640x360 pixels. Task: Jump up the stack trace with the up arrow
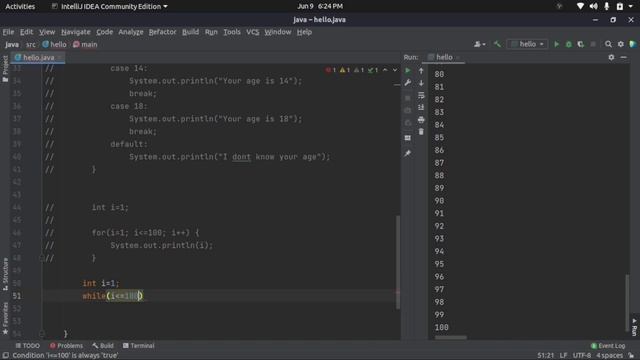(421, 71)
